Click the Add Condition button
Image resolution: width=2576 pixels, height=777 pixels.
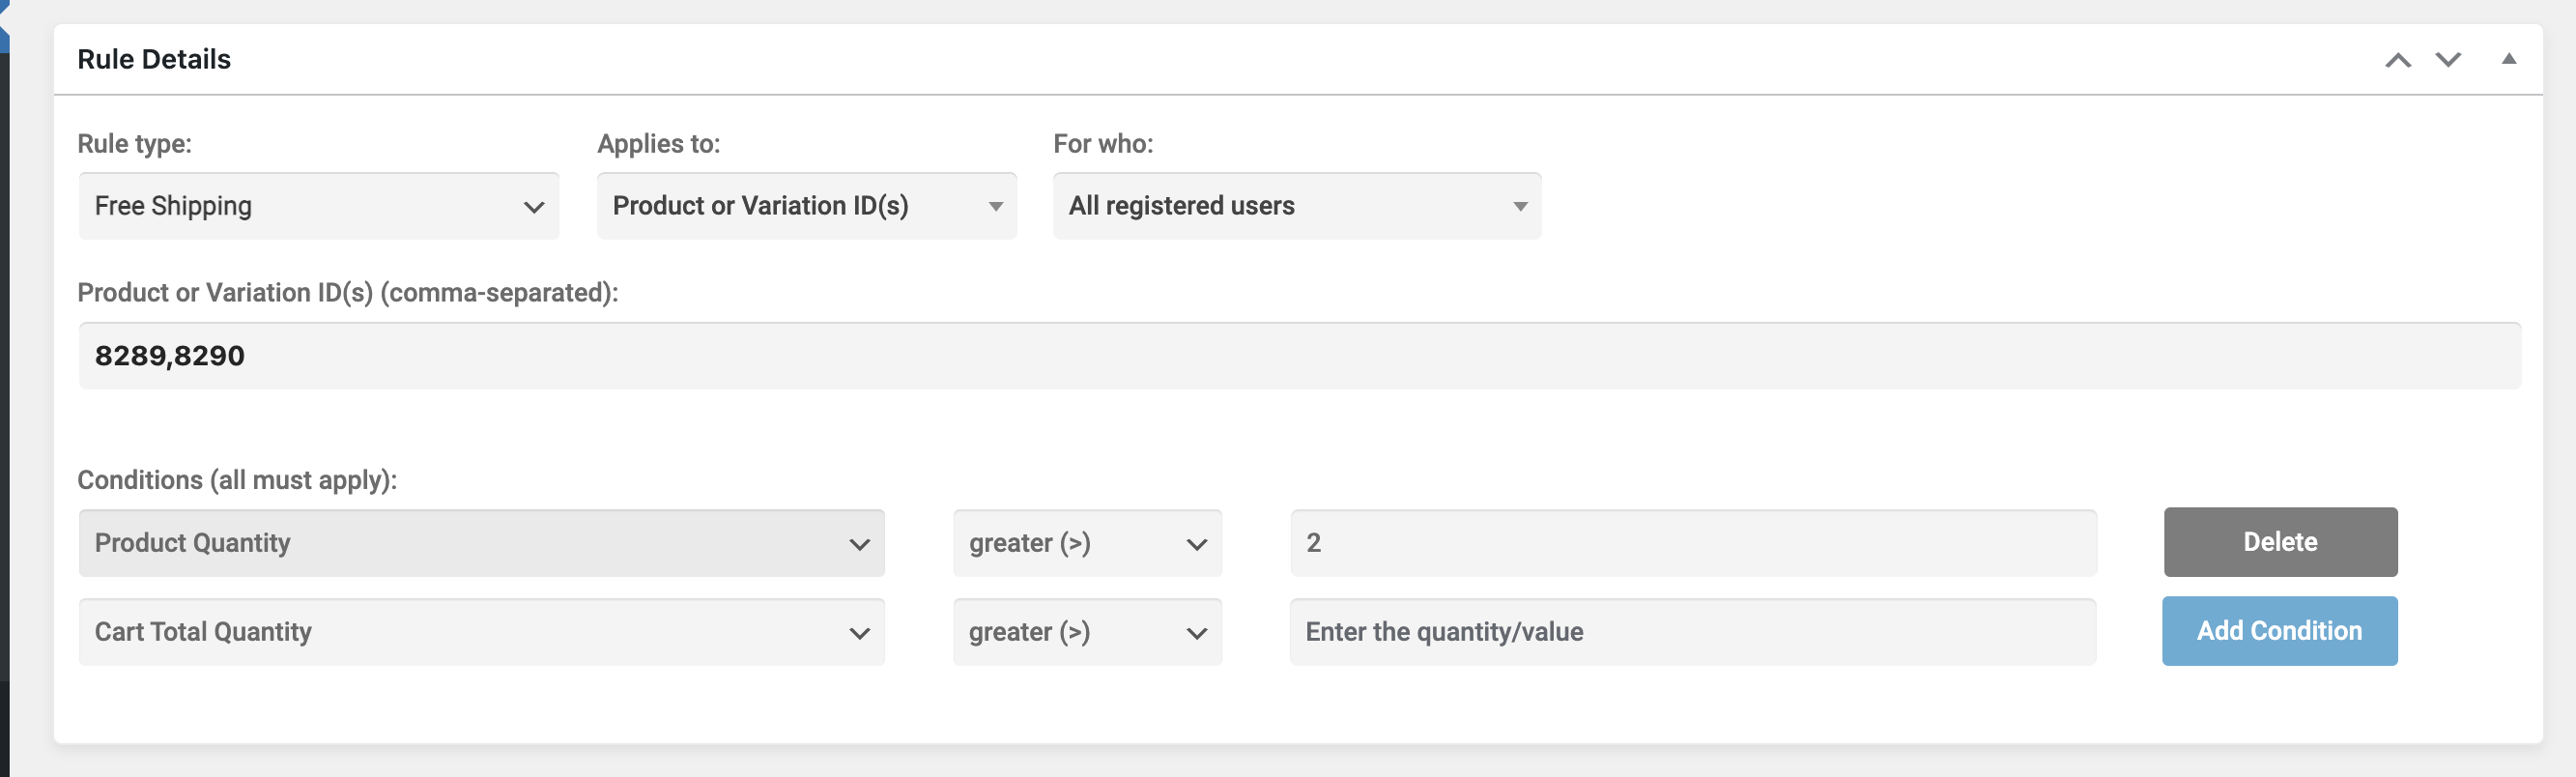click(x=2280, y=631)
